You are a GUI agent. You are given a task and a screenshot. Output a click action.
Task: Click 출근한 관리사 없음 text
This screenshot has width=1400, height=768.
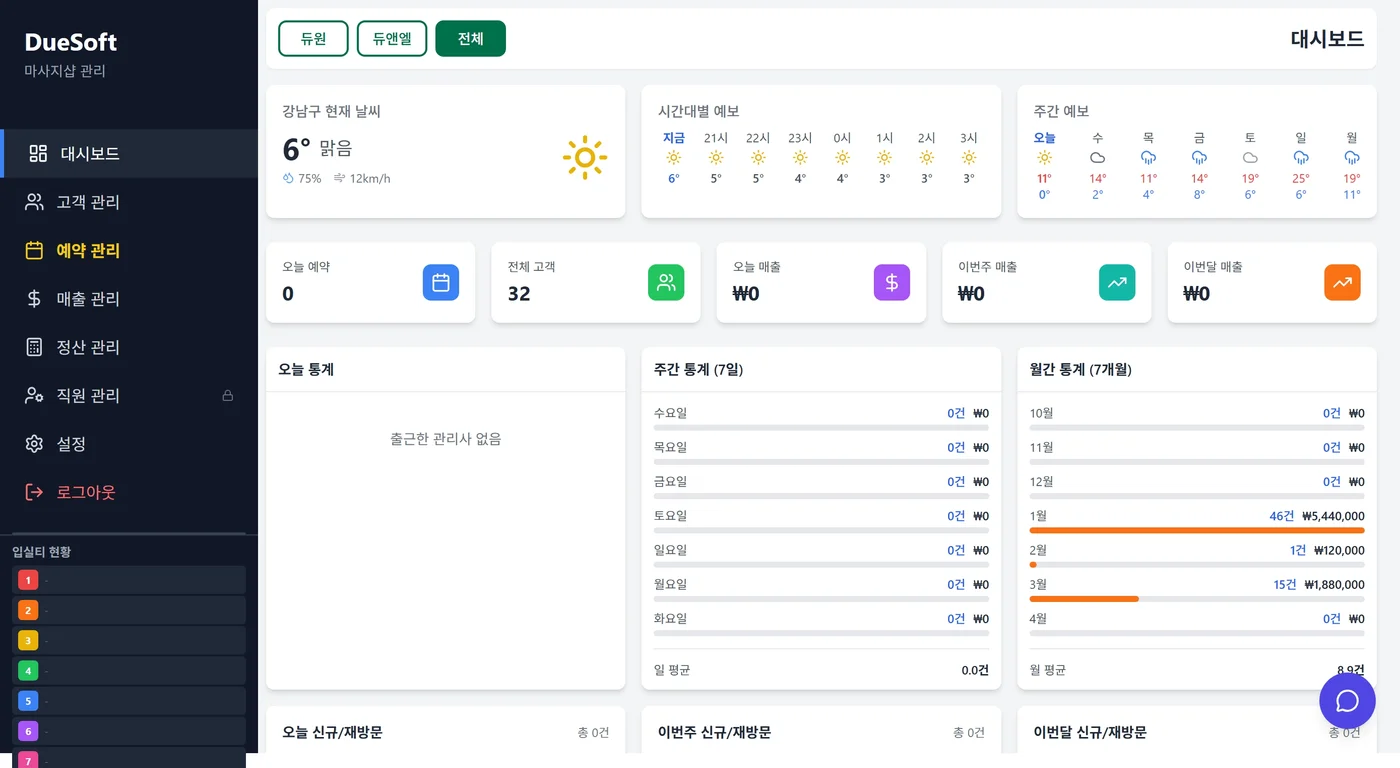[446, 439]
